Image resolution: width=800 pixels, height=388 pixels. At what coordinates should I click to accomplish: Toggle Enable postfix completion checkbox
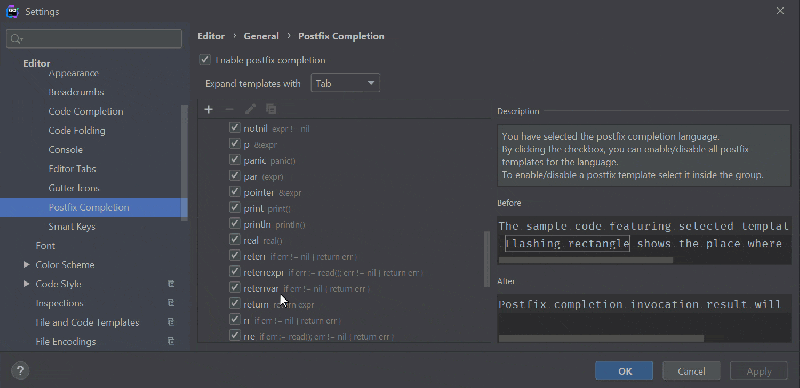(205, 60)
